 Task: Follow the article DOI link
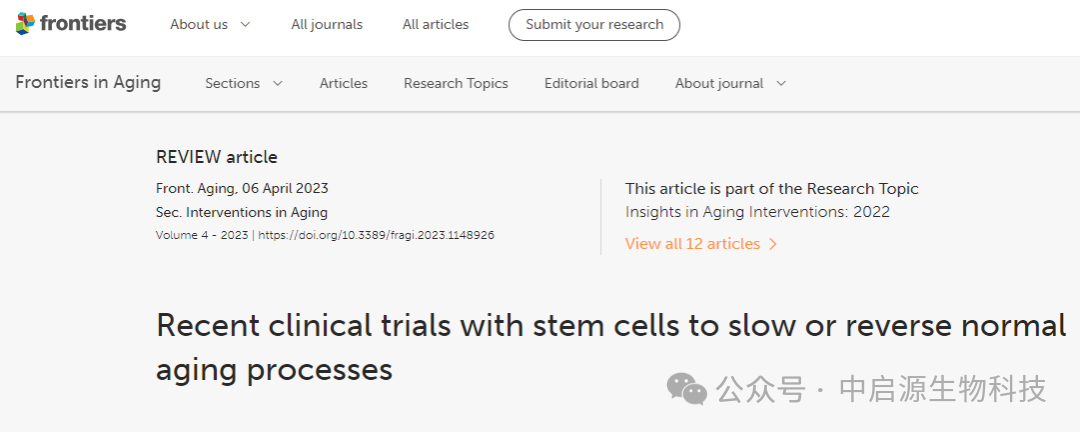click(x=376, y=236)
